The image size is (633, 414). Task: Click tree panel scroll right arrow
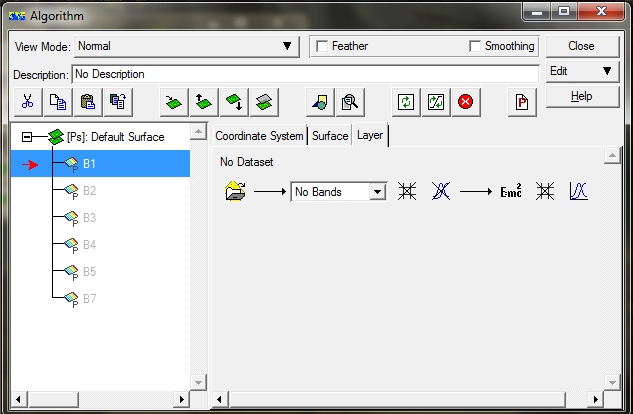(182, 399)
